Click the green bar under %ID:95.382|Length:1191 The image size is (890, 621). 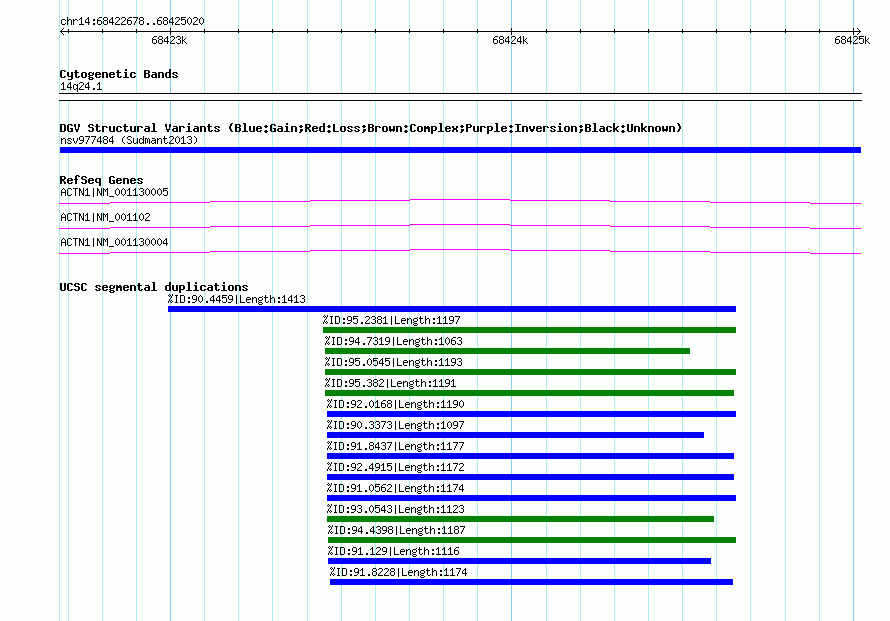tap(529, 393)
